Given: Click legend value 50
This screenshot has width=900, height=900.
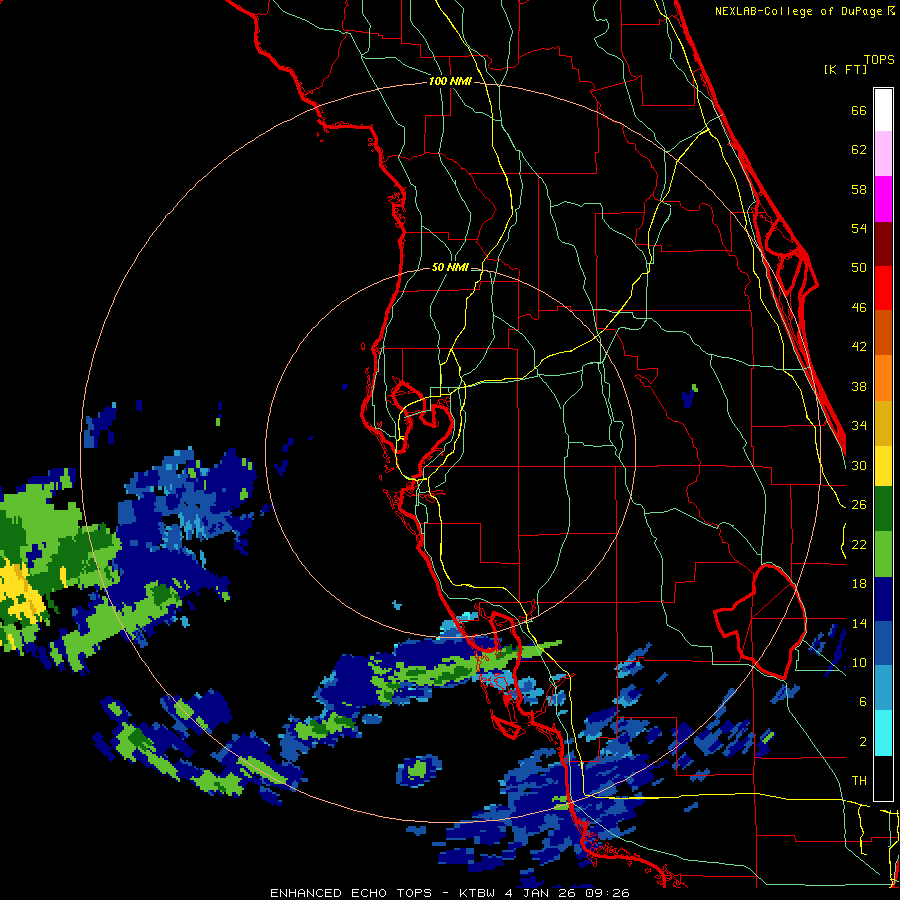Looking at the screenshot, I should pos(859,268).
